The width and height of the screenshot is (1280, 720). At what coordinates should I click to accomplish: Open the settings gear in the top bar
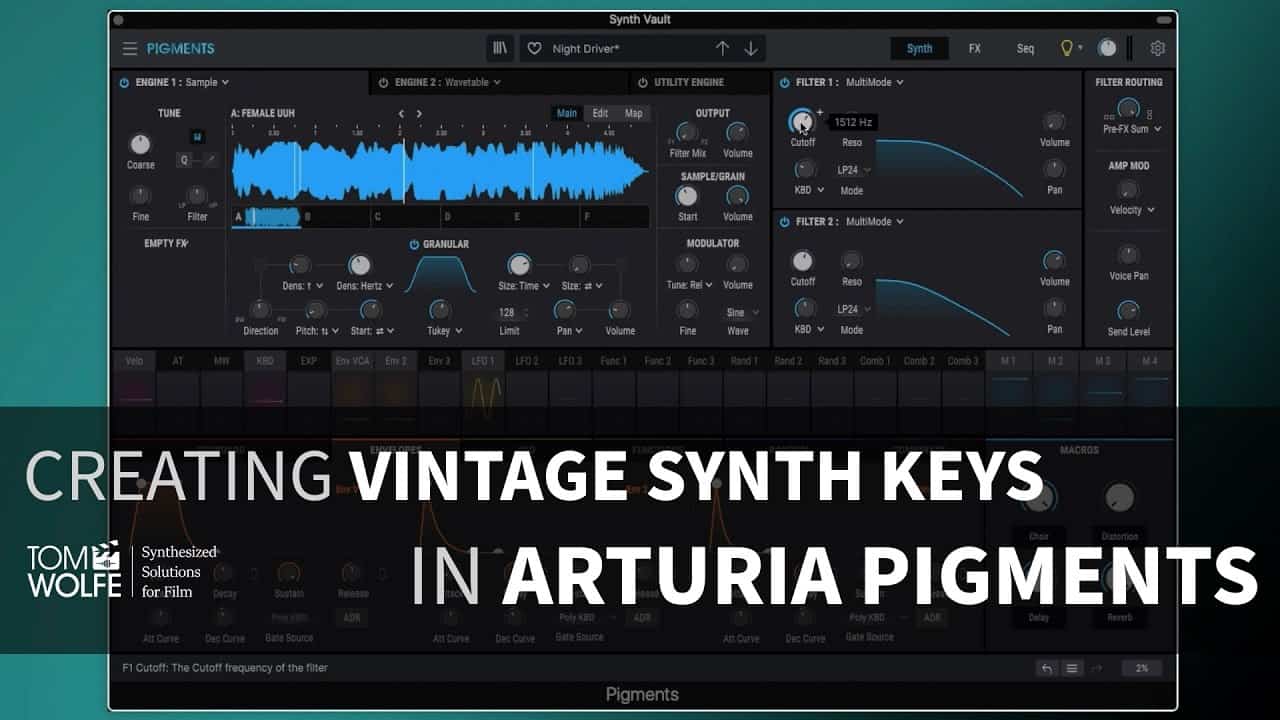point(1158,48)
